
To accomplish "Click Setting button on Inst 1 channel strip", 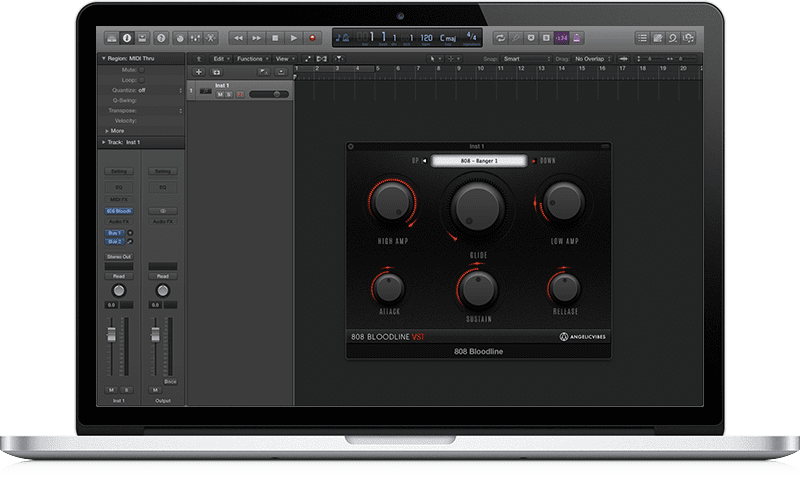I will coord(119,171).
